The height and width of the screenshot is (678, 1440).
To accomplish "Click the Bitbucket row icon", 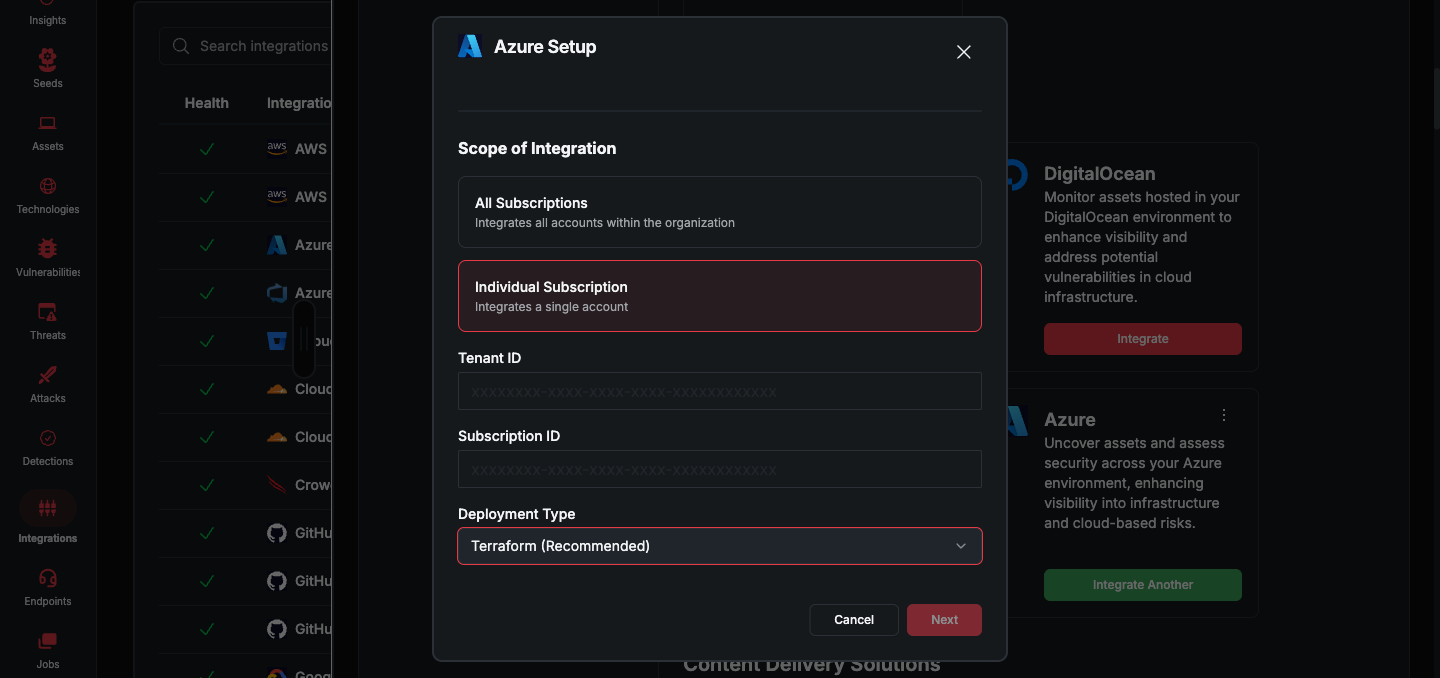I will click(277, 341).
